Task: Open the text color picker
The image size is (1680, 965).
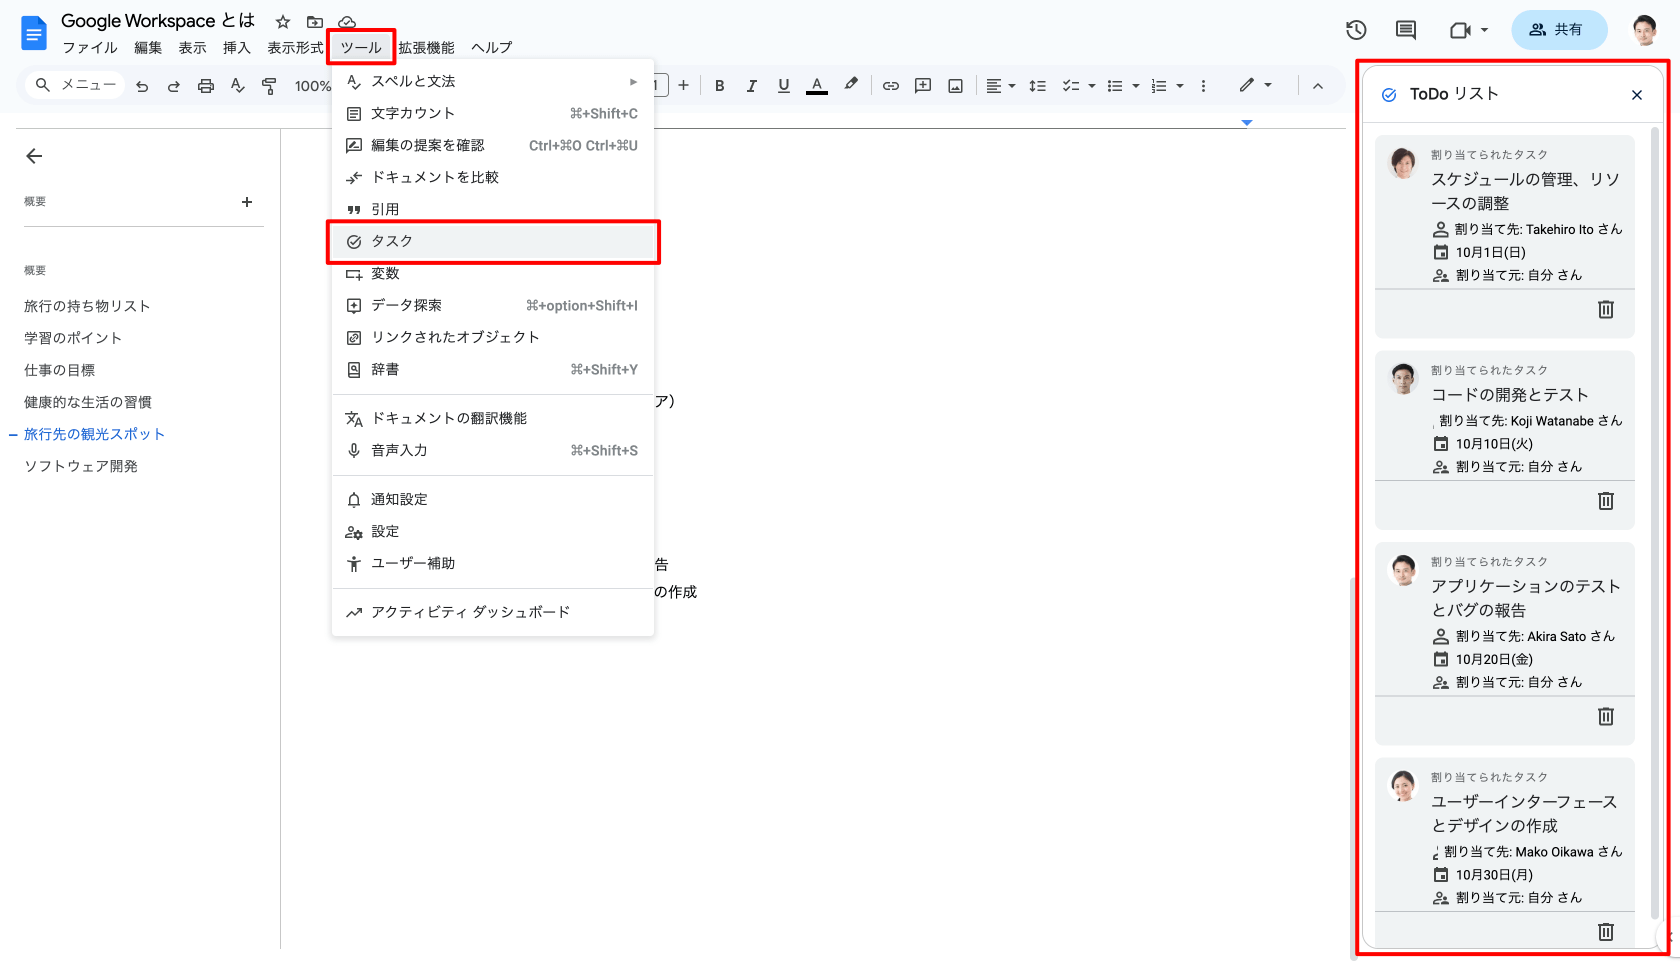Action: click(x=817, y=86)
